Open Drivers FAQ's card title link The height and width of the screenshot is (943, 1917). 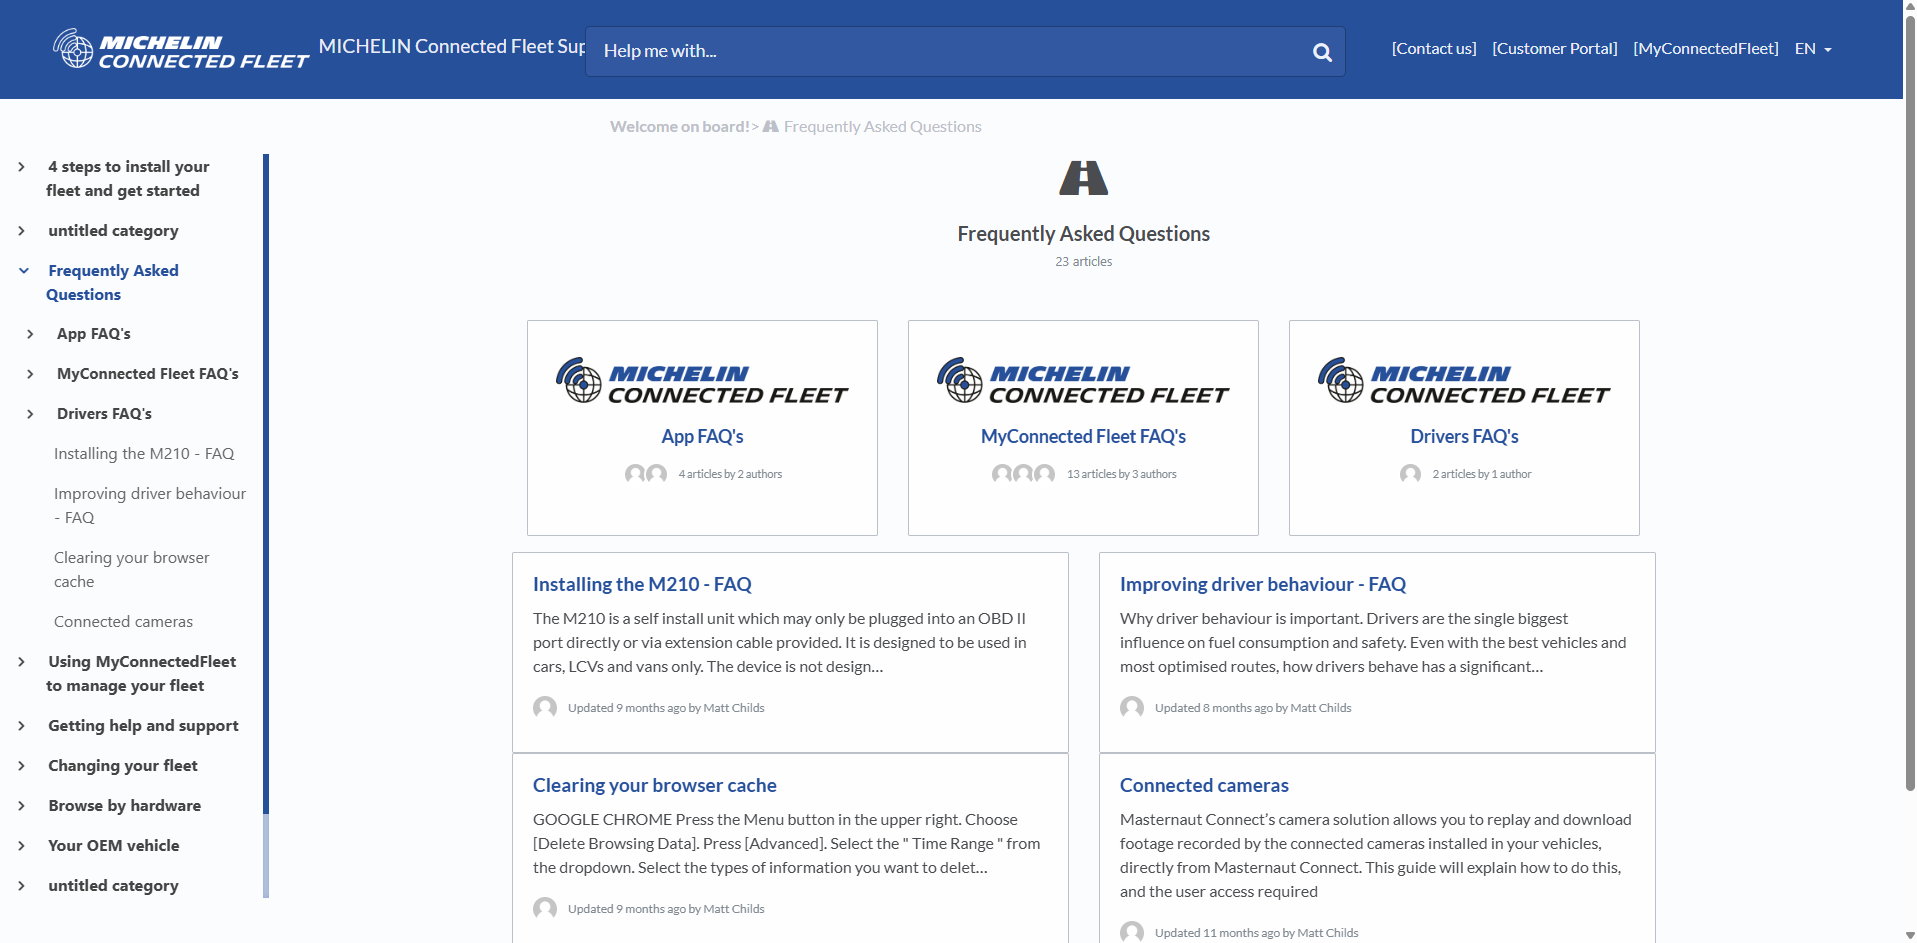pos(1464,436)
